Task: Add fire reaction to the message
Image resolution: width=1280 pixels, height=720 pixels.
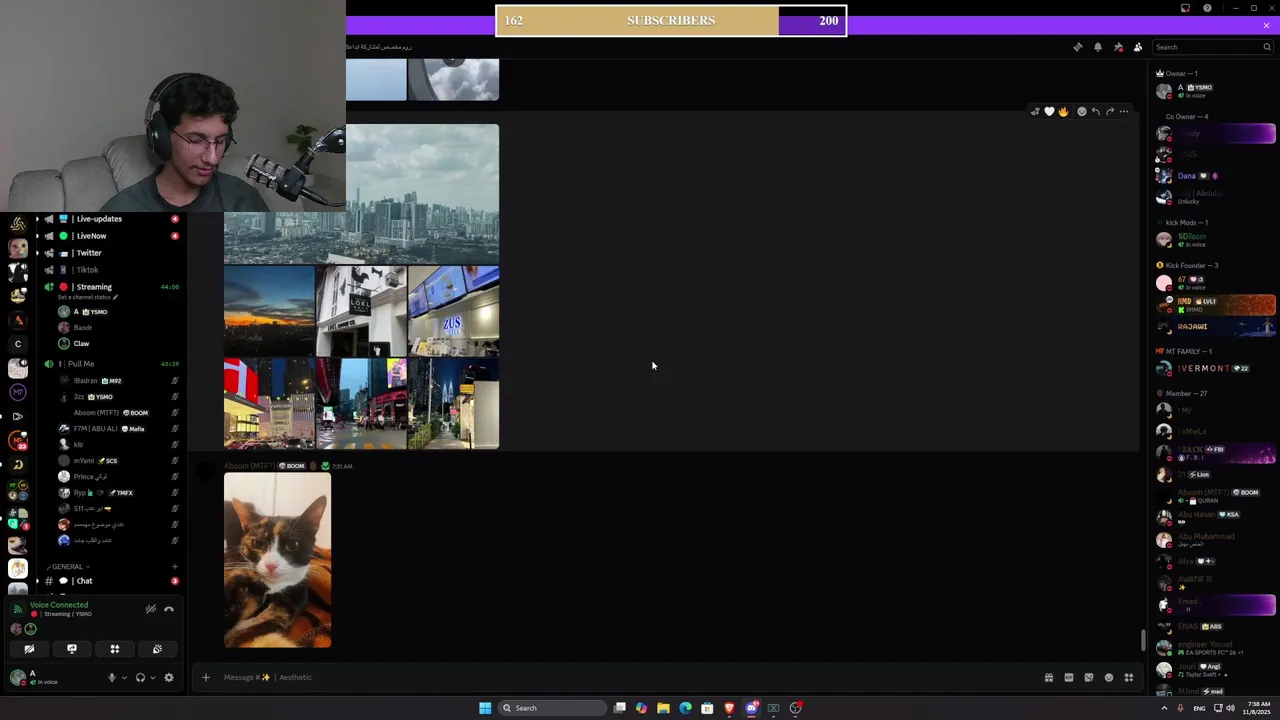Action: coord(1063,112)
